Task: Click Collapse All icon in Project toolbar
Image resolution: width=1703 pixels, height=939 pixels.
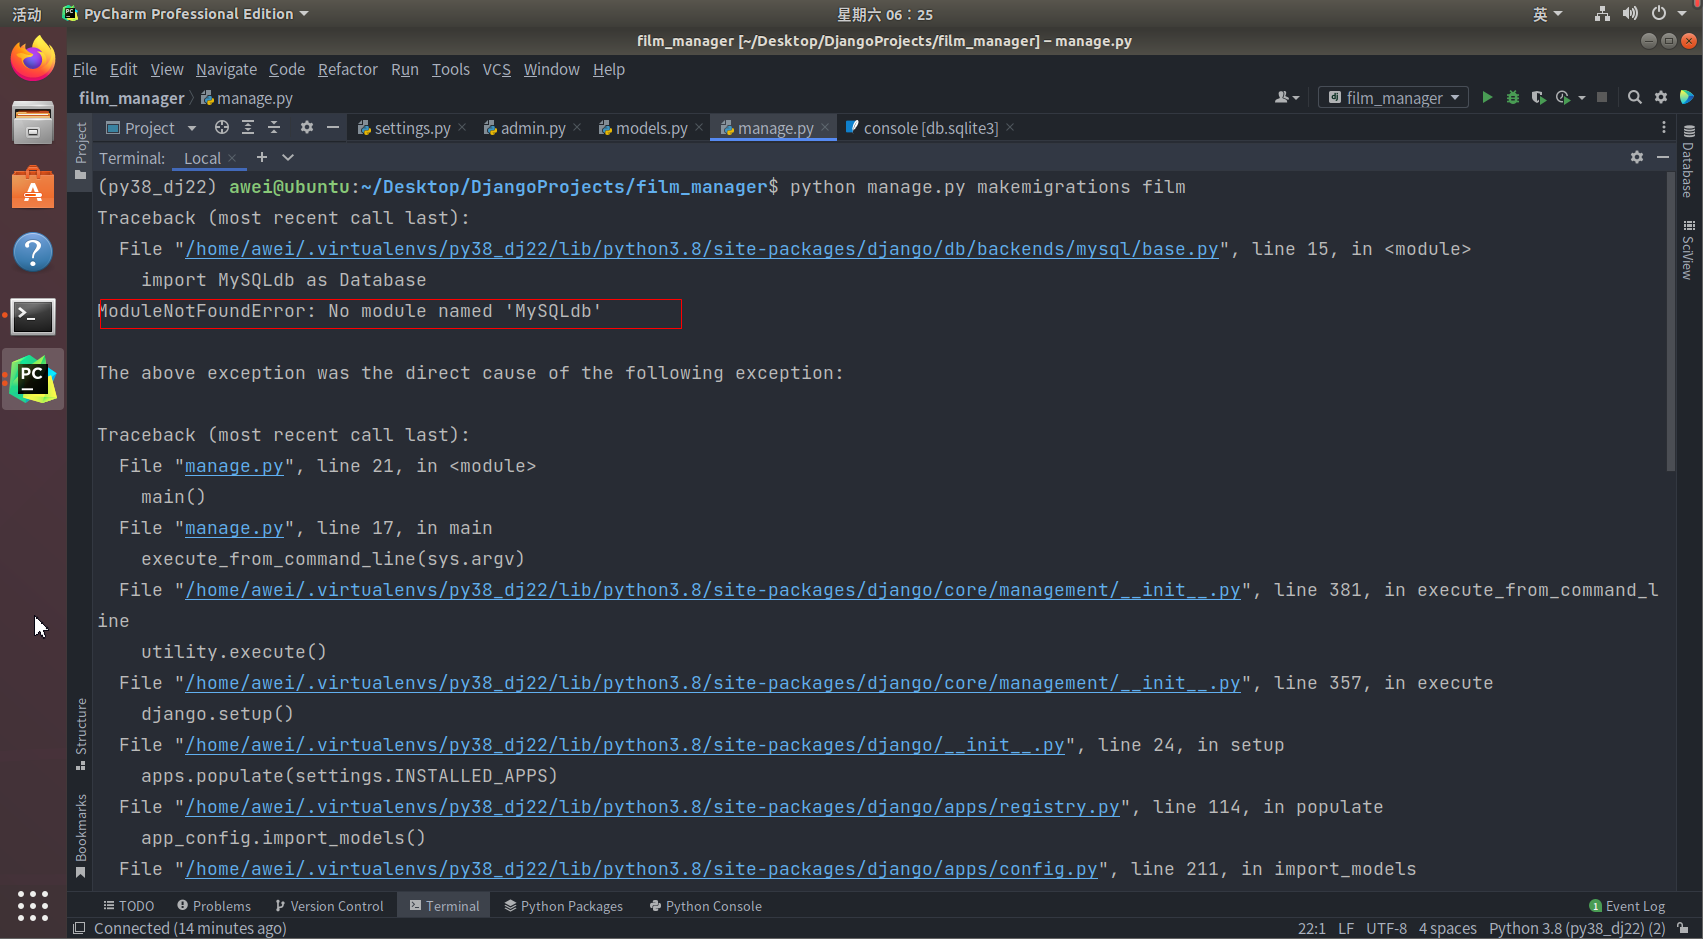Action: click(274, 127)
